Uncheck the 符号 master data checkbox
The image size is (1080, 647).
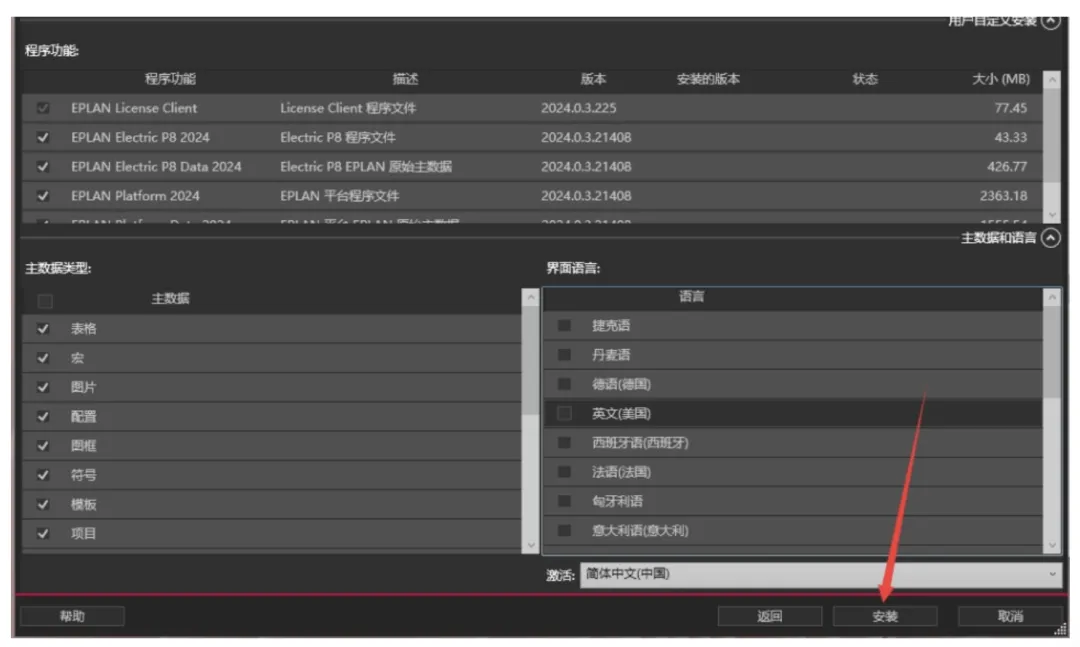pos(43,475)
